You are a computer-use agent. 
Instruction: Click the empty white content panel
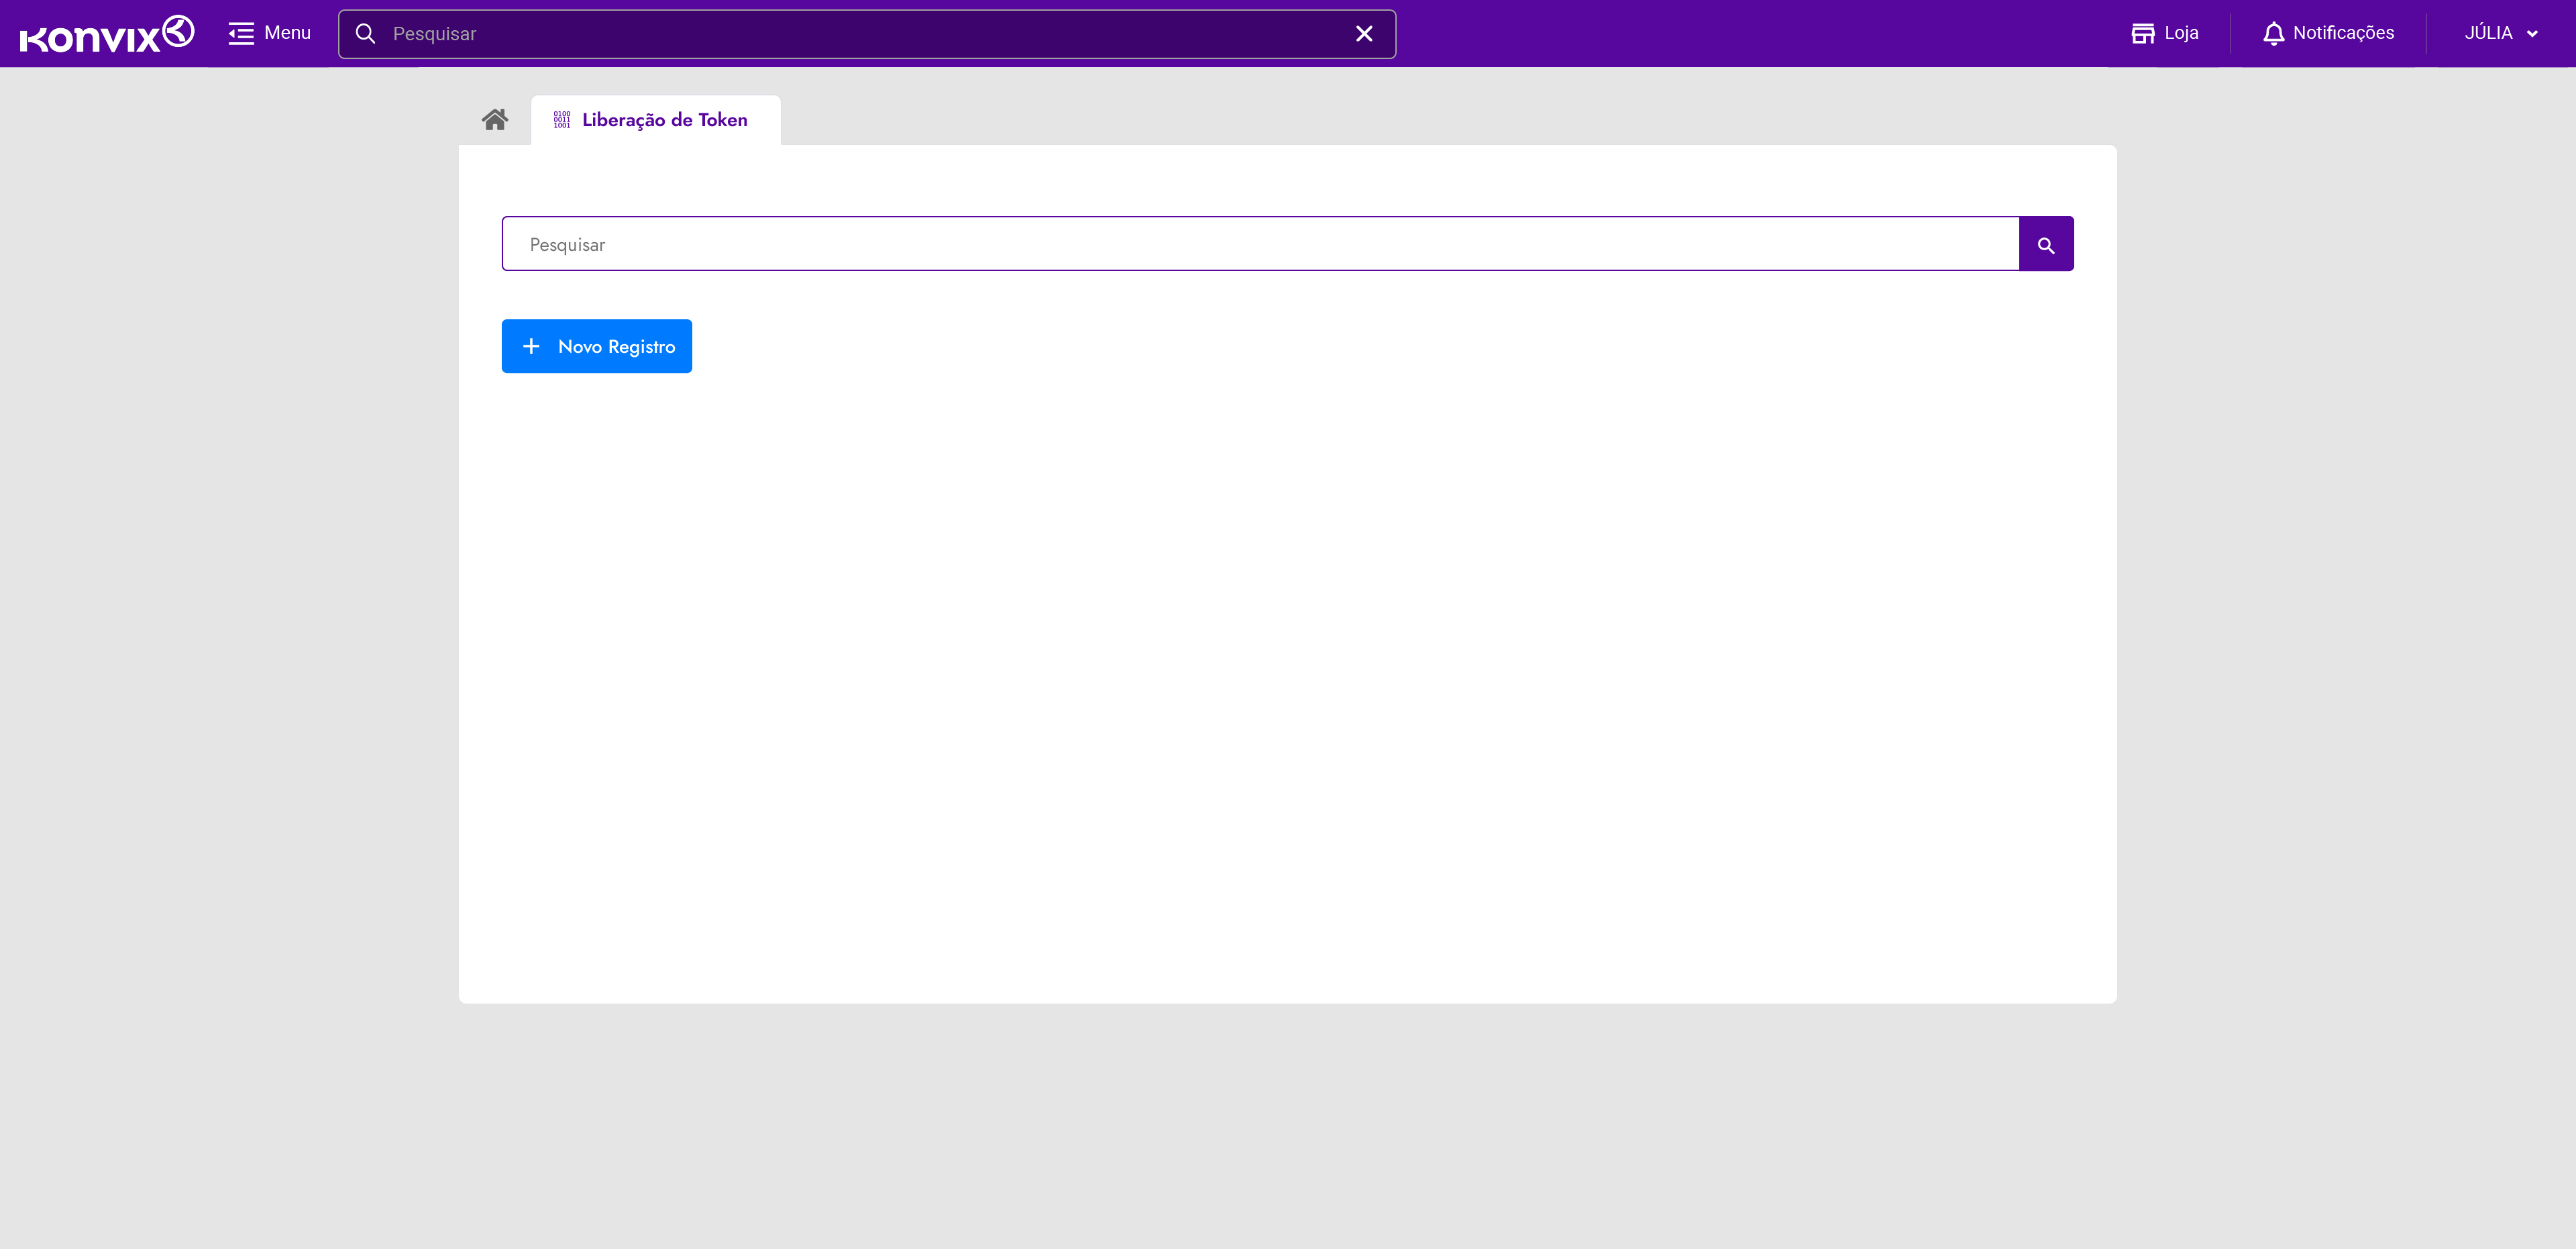pyautogui.click(x=1287, y=680)
